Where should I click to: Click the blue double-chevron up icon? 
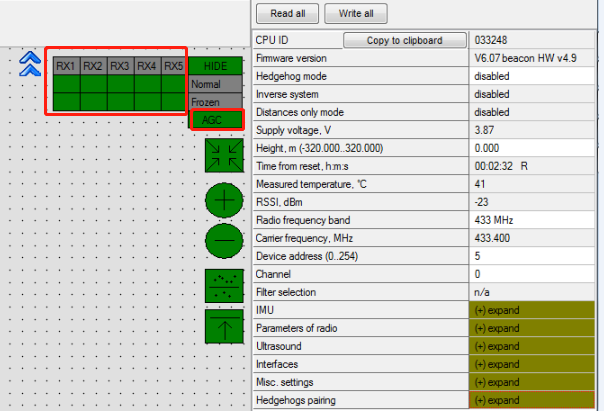[x=30, y=65]
